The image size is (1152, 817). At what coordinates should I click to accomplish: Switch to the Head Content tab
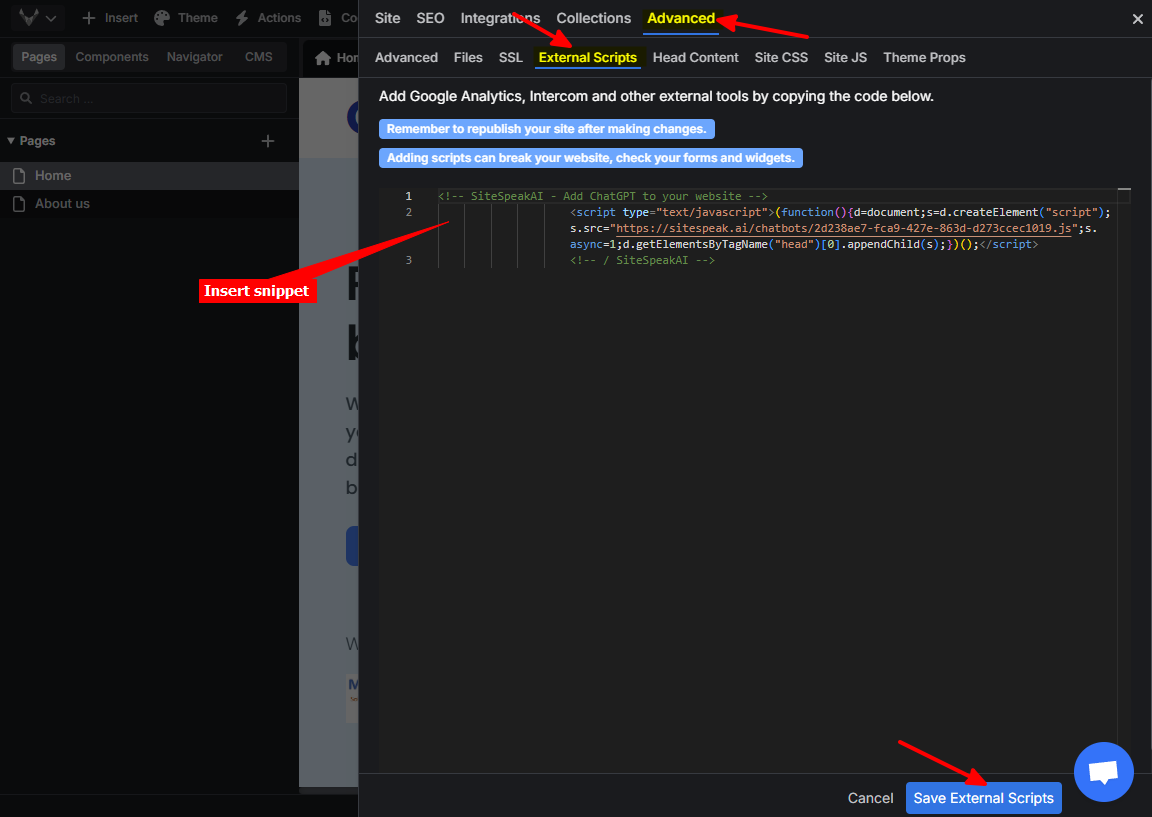pyautogui.click(x=695, y=58)
